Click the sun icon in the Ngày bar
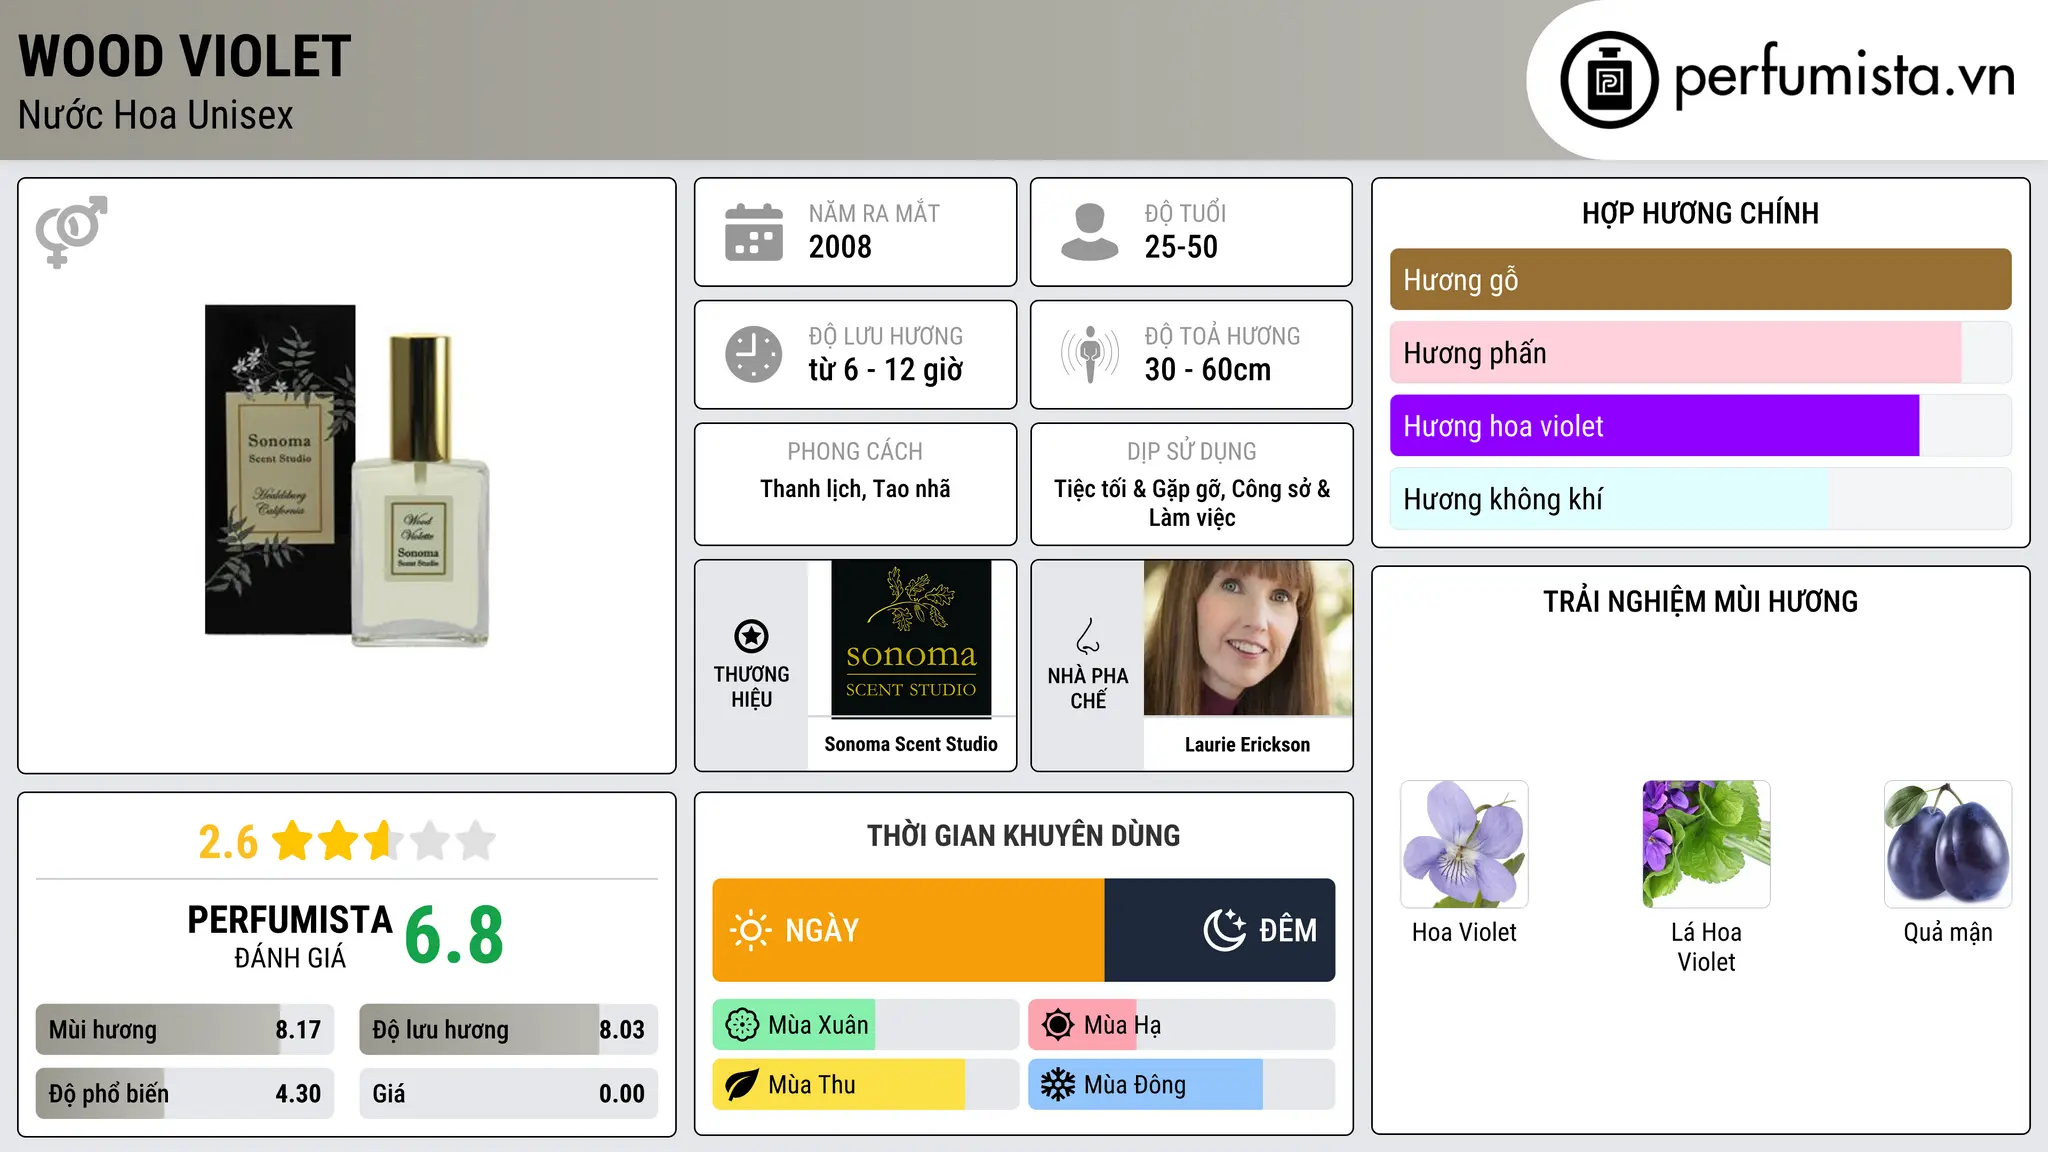Viewport: 2048px width, 1152px height. [751, 930]
